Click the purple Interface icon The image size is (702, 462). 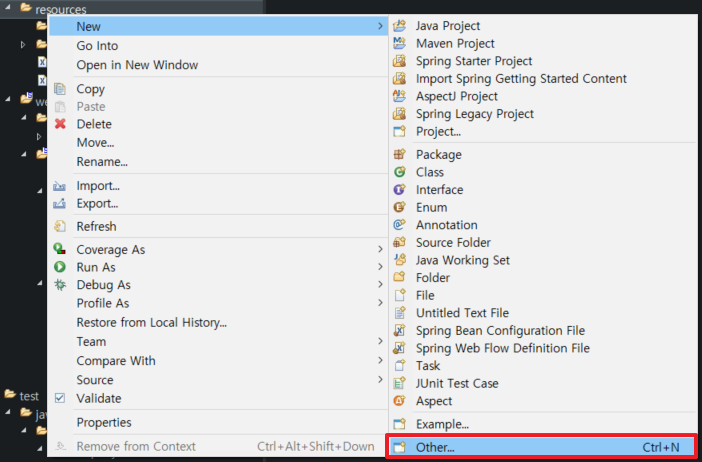coord(399,190)
